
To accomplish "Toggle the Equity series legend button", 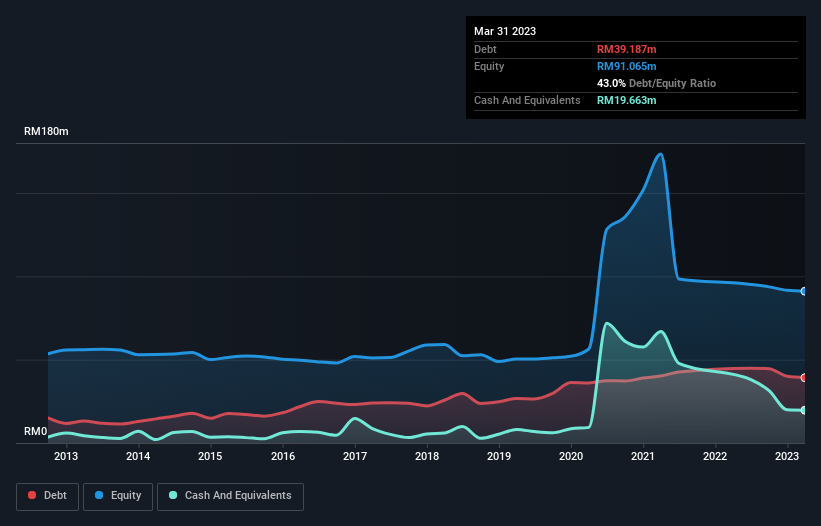I will click(118, 496).
